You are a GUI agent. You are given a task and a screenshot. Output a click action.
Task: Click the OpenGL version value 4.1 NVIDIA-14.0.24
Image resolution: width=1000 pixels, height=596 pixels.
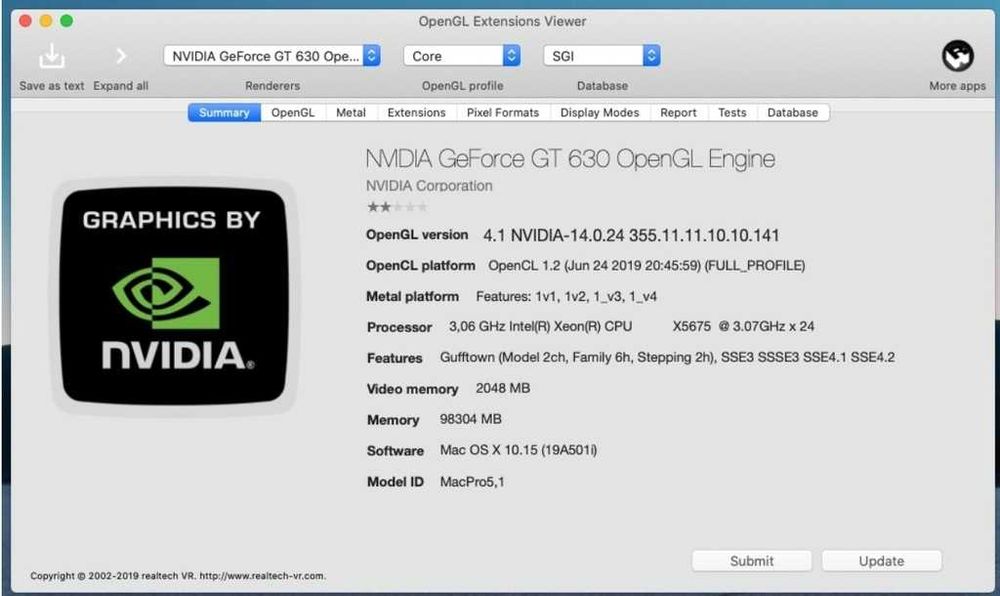(631, 236)
